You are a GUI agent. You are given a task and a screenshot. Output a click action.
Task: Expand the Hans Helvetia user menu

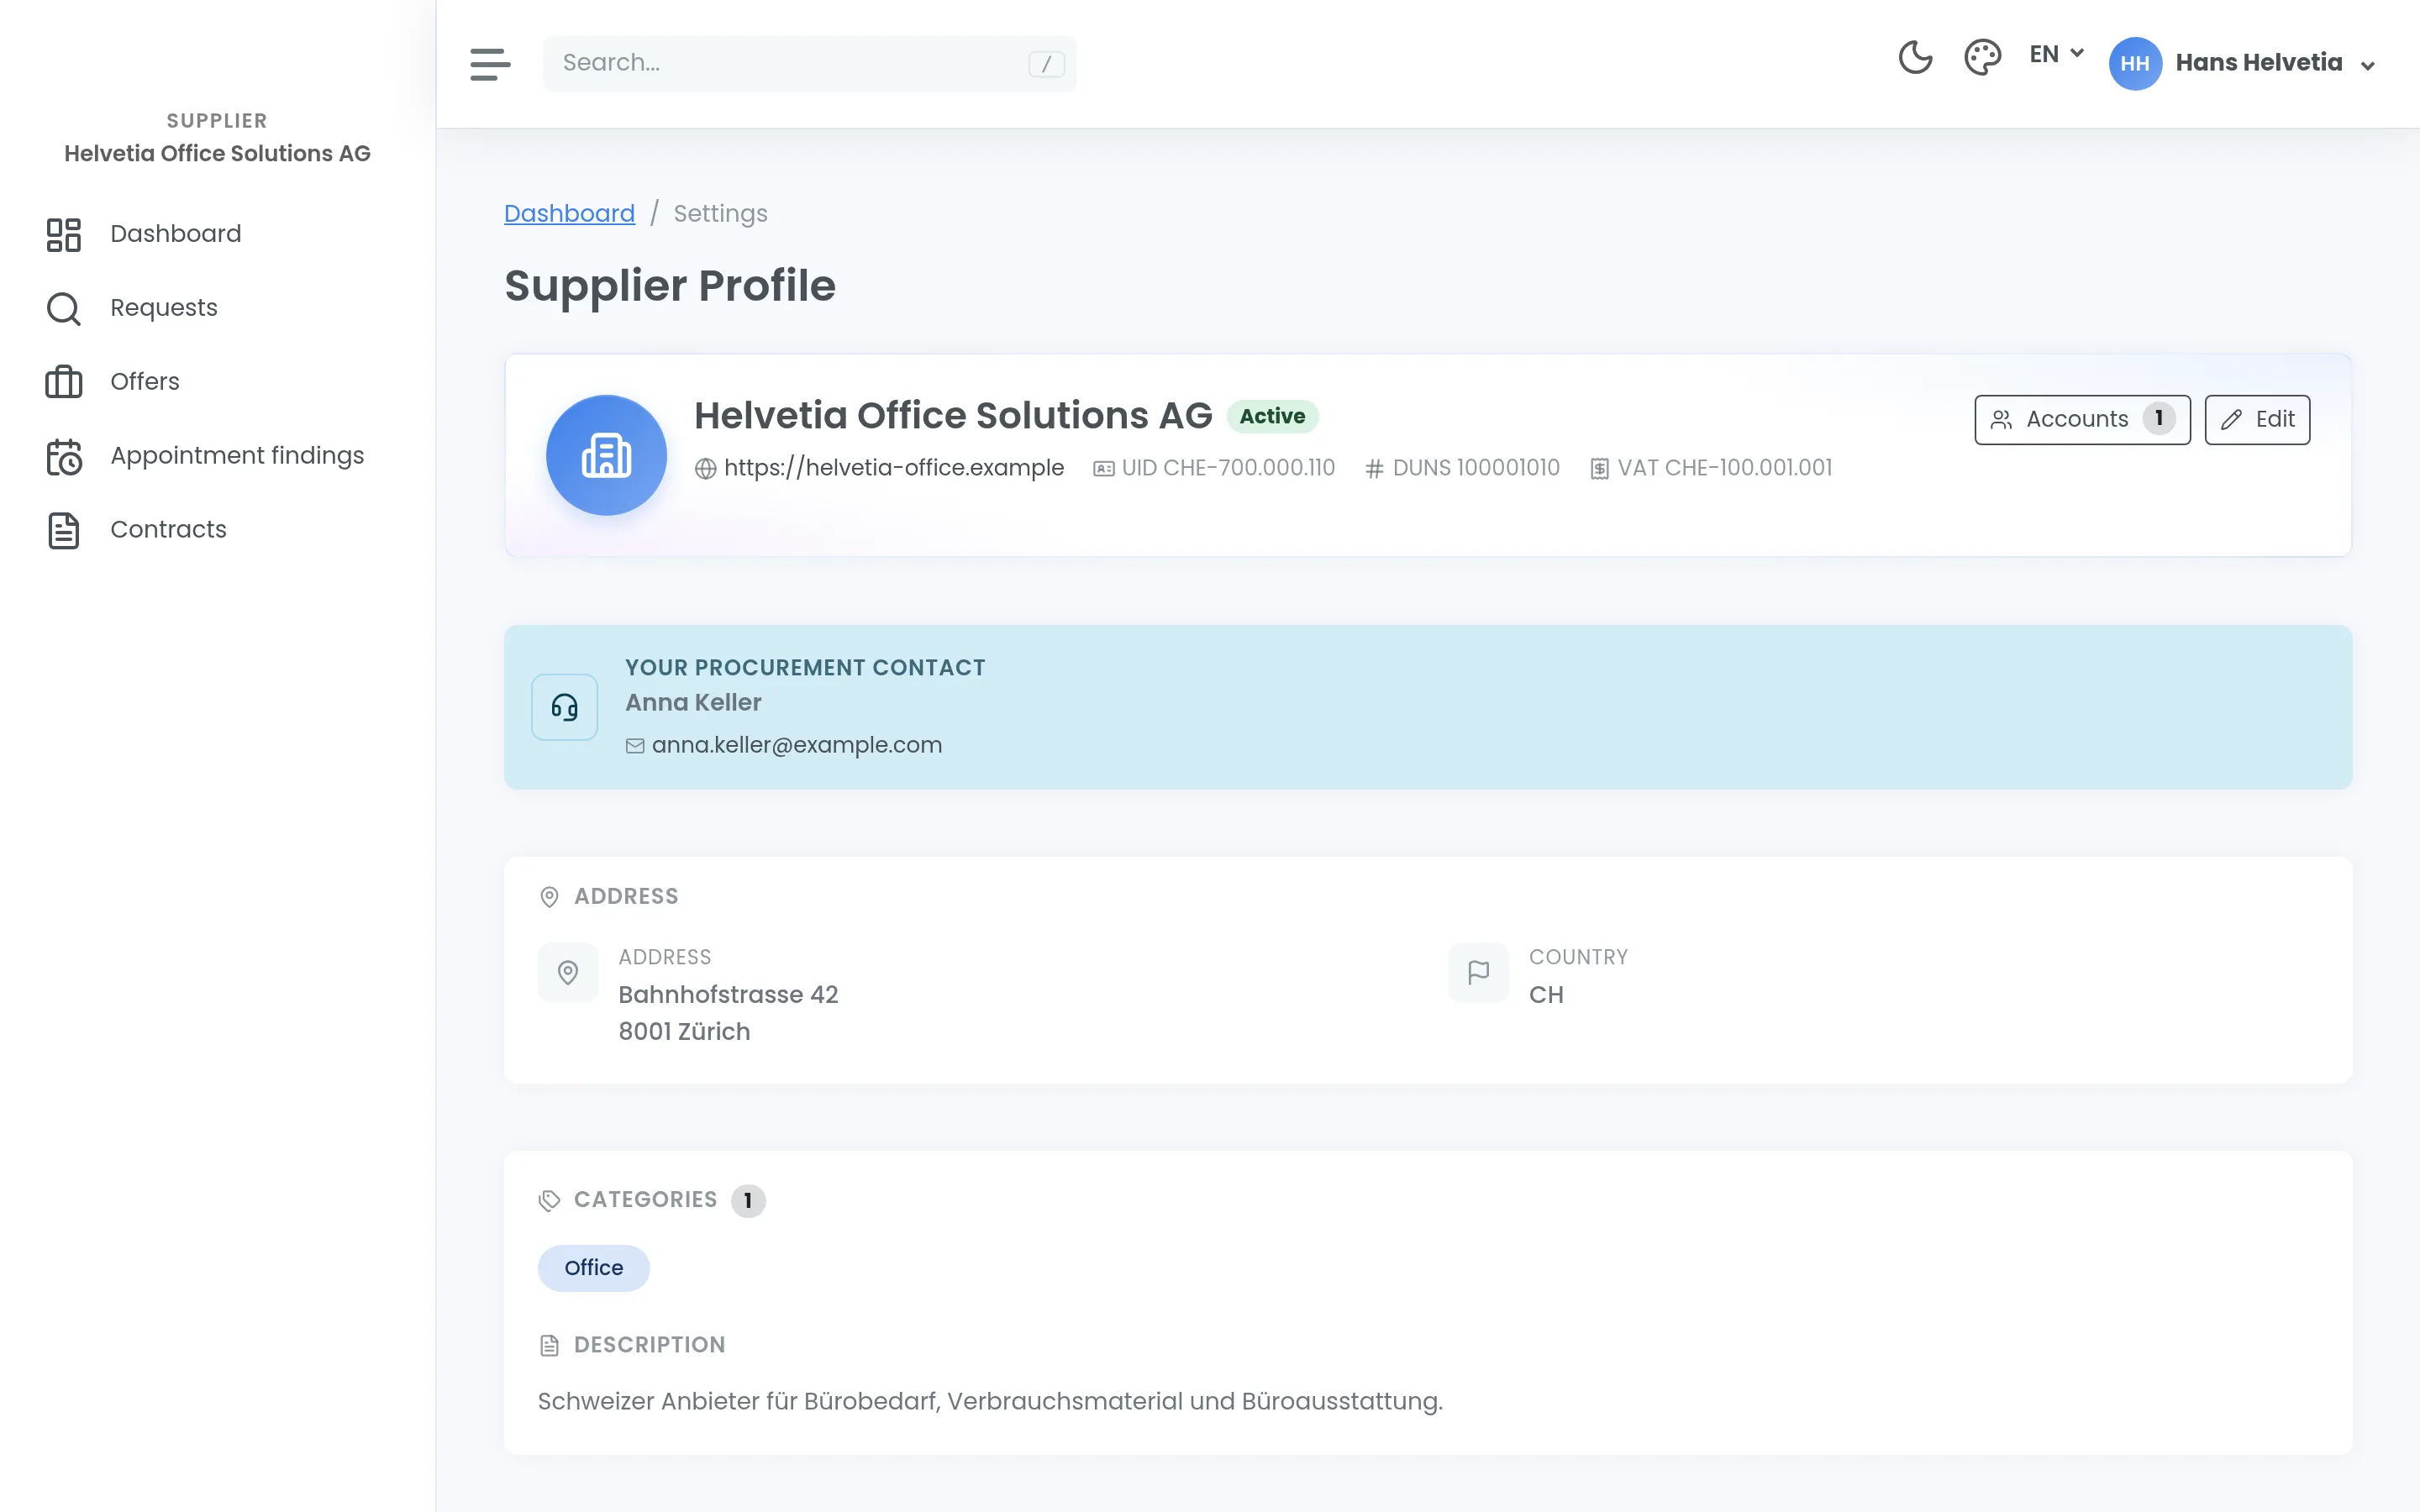click(2275, 63)
